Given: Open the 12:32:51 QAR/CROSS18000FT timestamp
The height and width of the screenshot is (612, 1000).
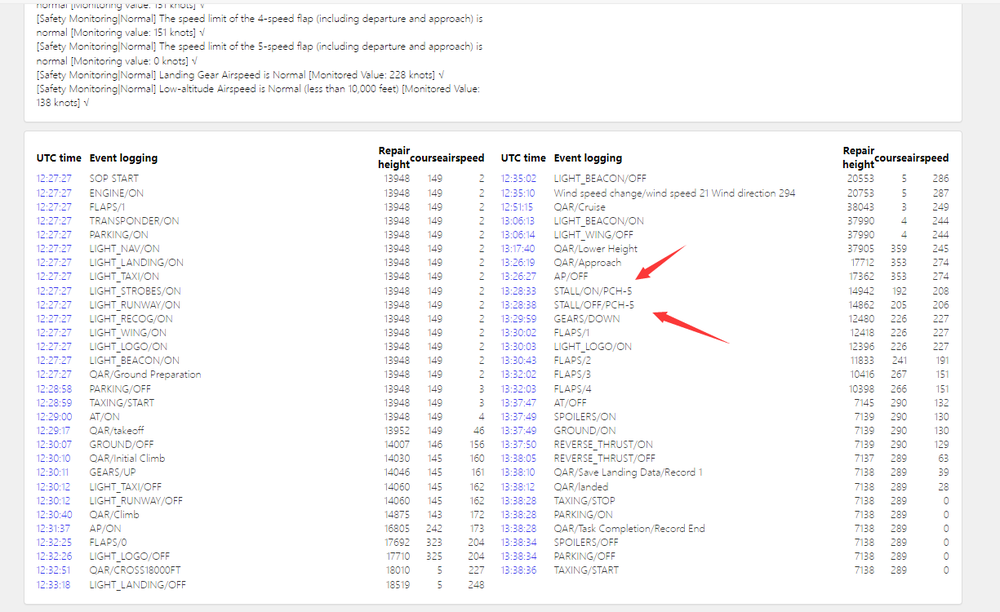Looking at the screenshot, I should coord(54,570).
